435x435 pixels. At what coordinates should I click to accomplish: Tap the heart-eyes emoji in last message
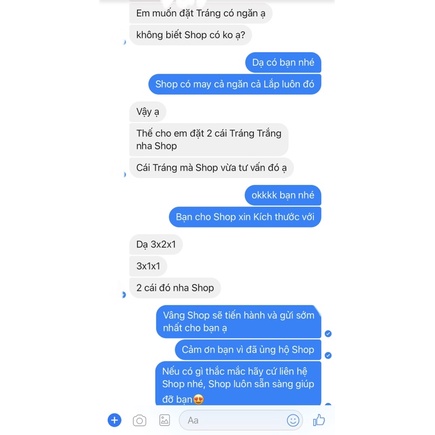click(x=198, y=399)
